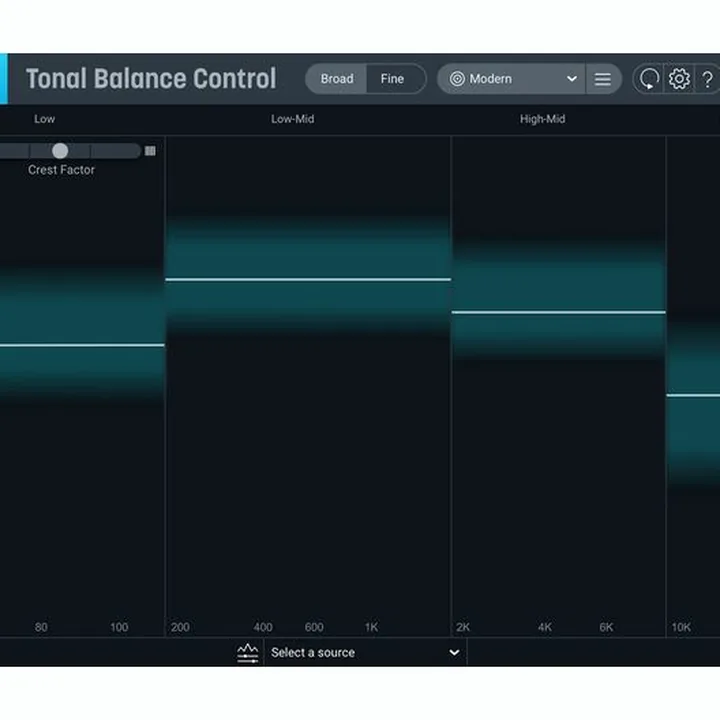
Task: Click the chevron of Select a source
Action: pyautogui.click(x=454, y=652)
